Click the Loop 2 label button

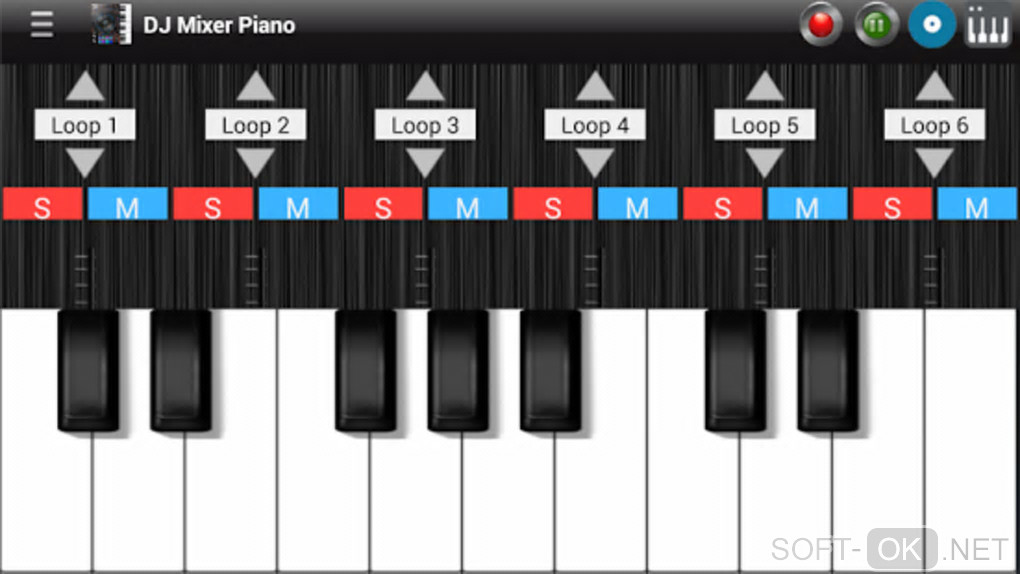[x=255, y=124]
